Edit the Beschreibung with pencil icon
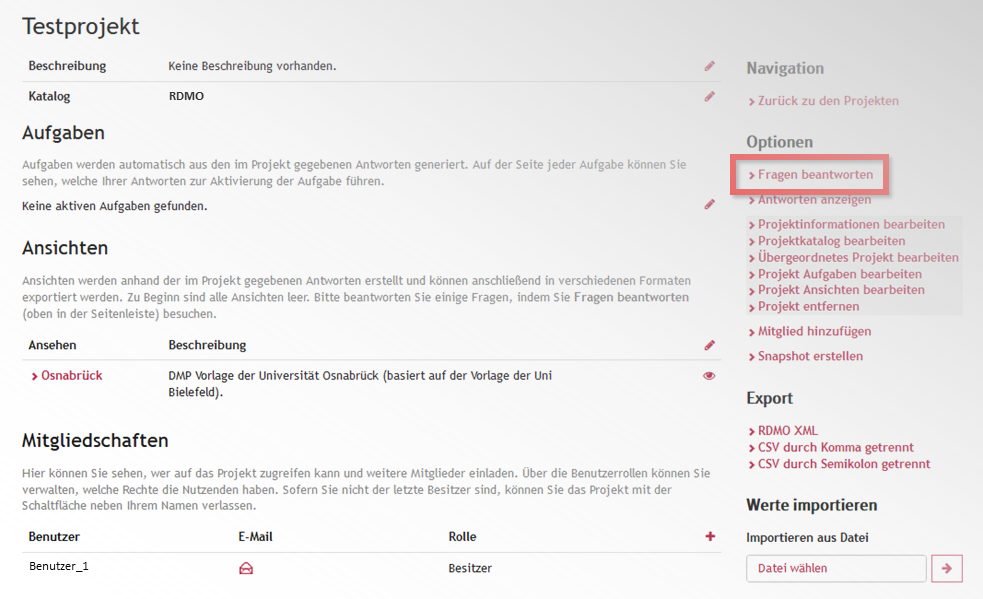This screenshot has height=599, width=983. (x=709, y=66)
